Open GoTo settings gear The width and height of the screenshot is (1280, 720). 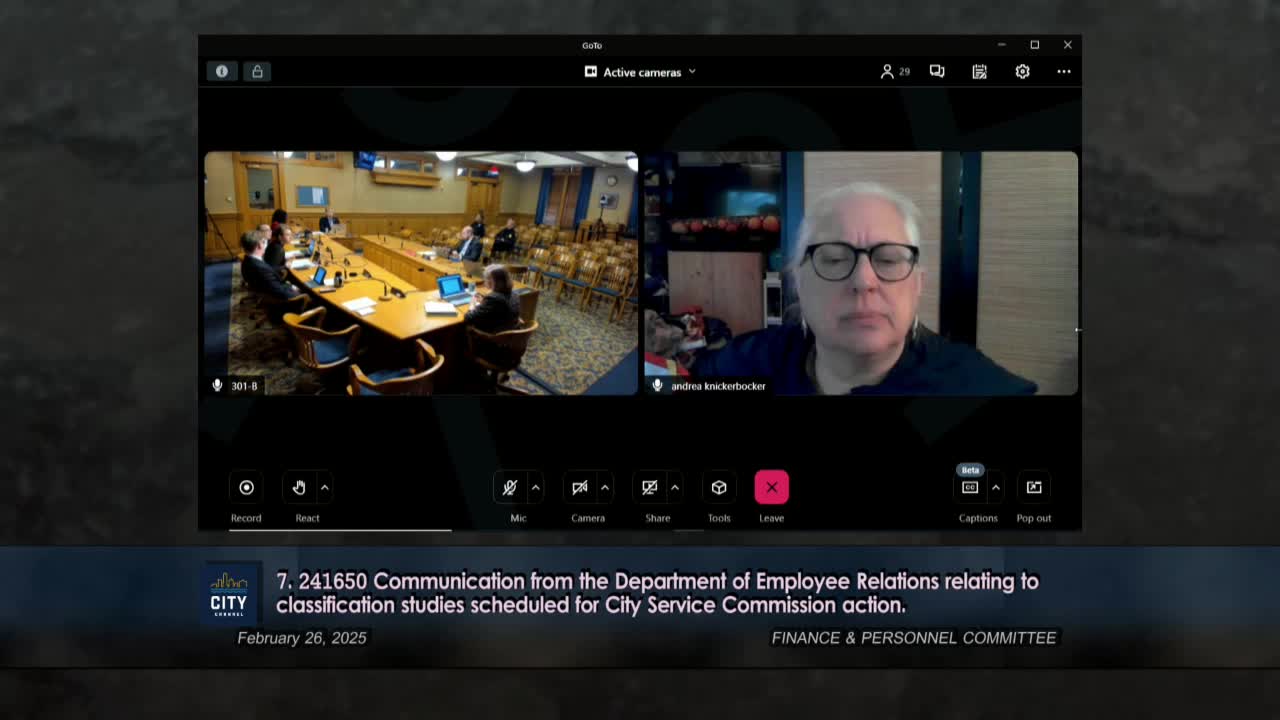click(x=1022, y=72)
